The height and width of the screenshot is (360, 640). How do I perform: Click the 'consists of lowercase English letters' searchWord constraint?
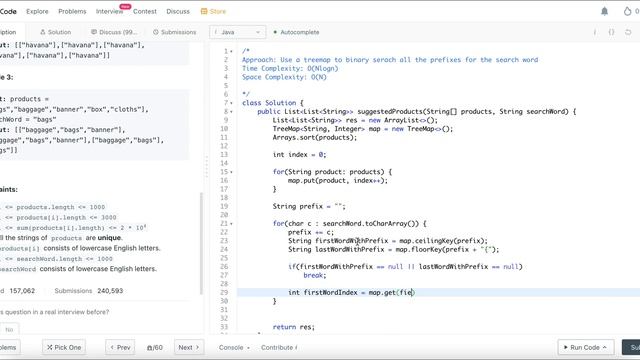tap(98, 269)
